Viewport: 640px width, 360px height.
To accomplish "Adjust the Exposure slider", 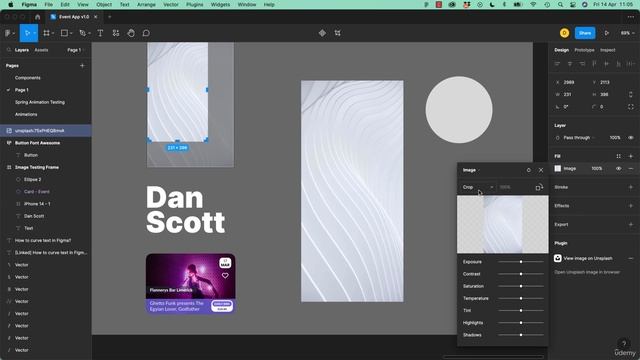I will coord(521,262).
